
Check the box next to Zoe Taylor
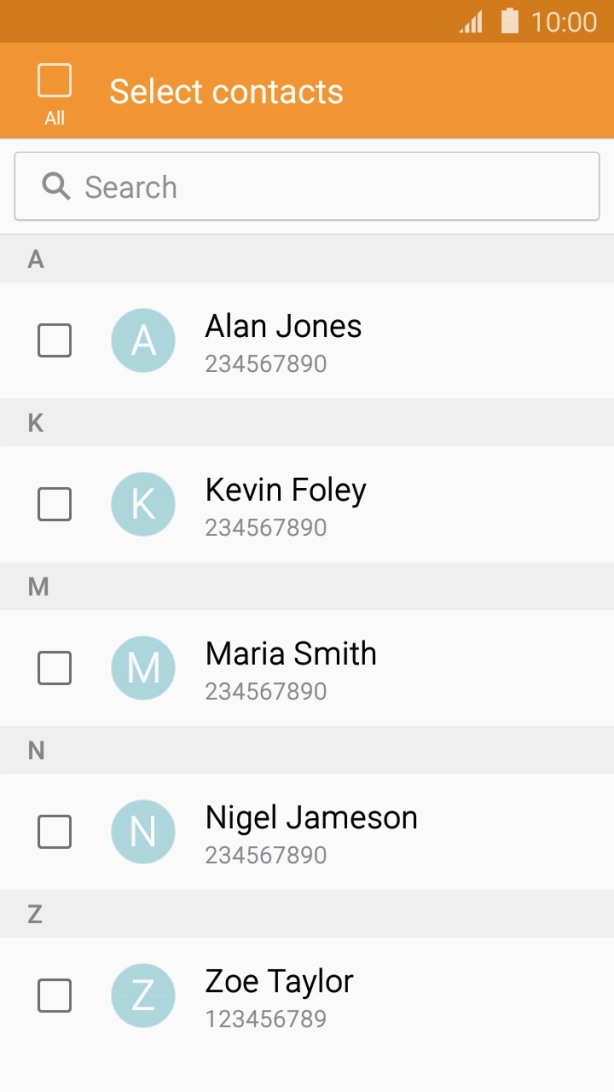[54, 996]
